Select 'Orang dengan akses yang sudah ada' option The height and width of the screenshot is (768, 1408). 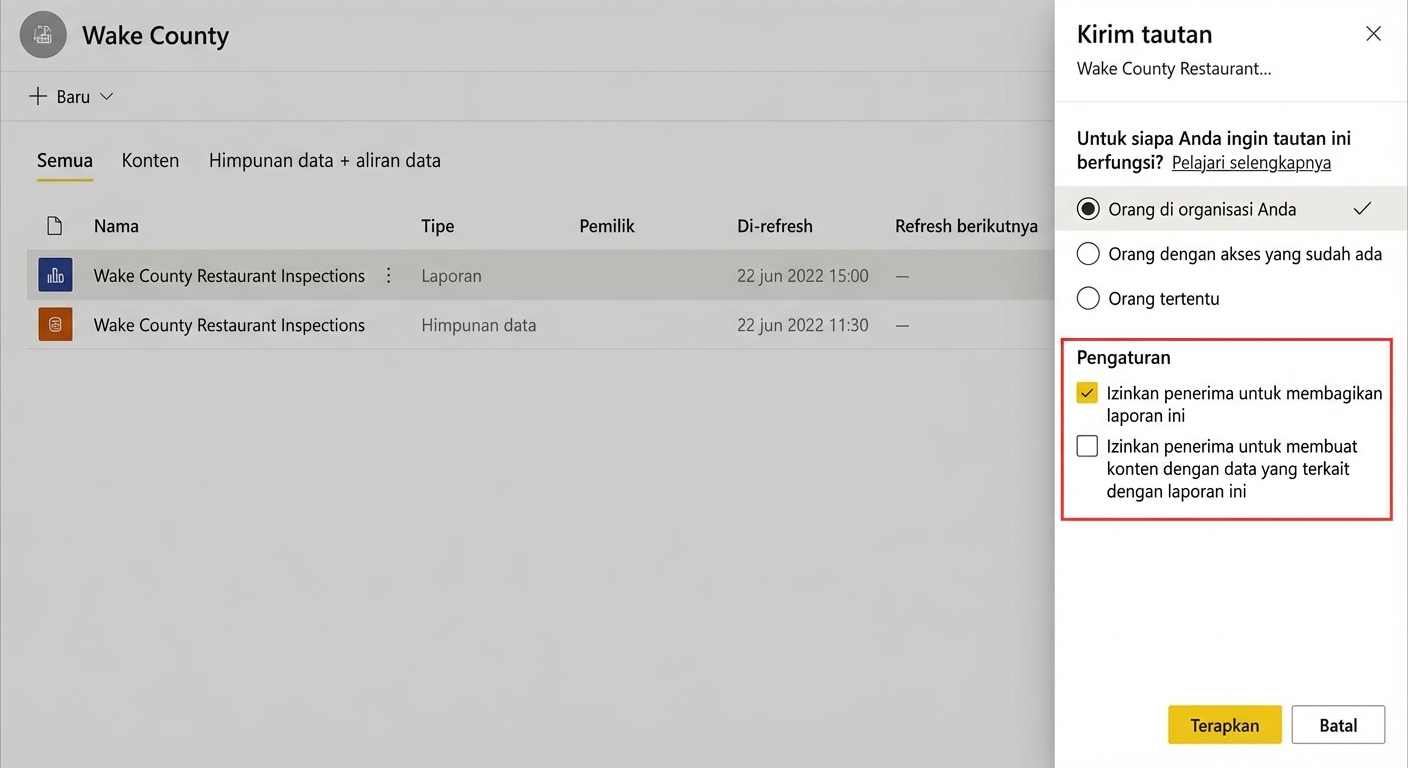[1088, 254]
